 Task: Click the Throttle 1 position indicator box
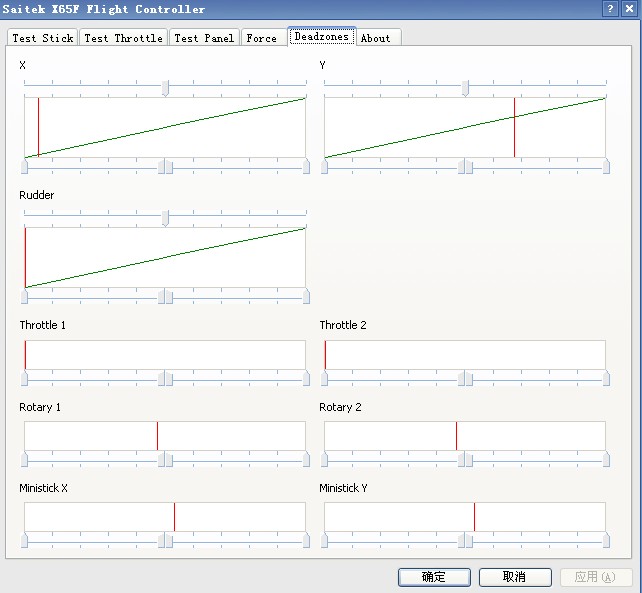(165, 355)
